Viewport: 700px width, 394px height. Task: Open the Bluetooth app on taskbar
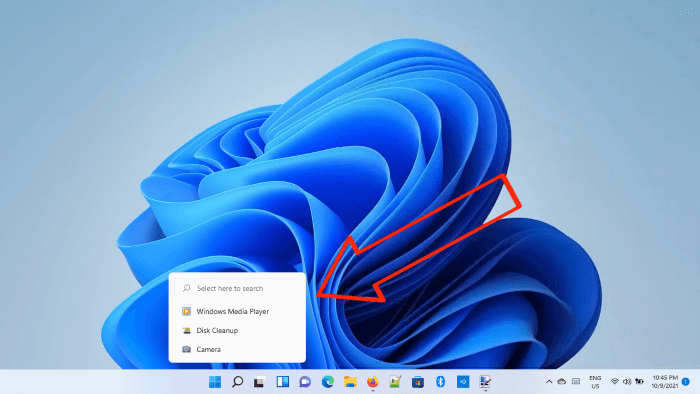(x=440, y=382)
